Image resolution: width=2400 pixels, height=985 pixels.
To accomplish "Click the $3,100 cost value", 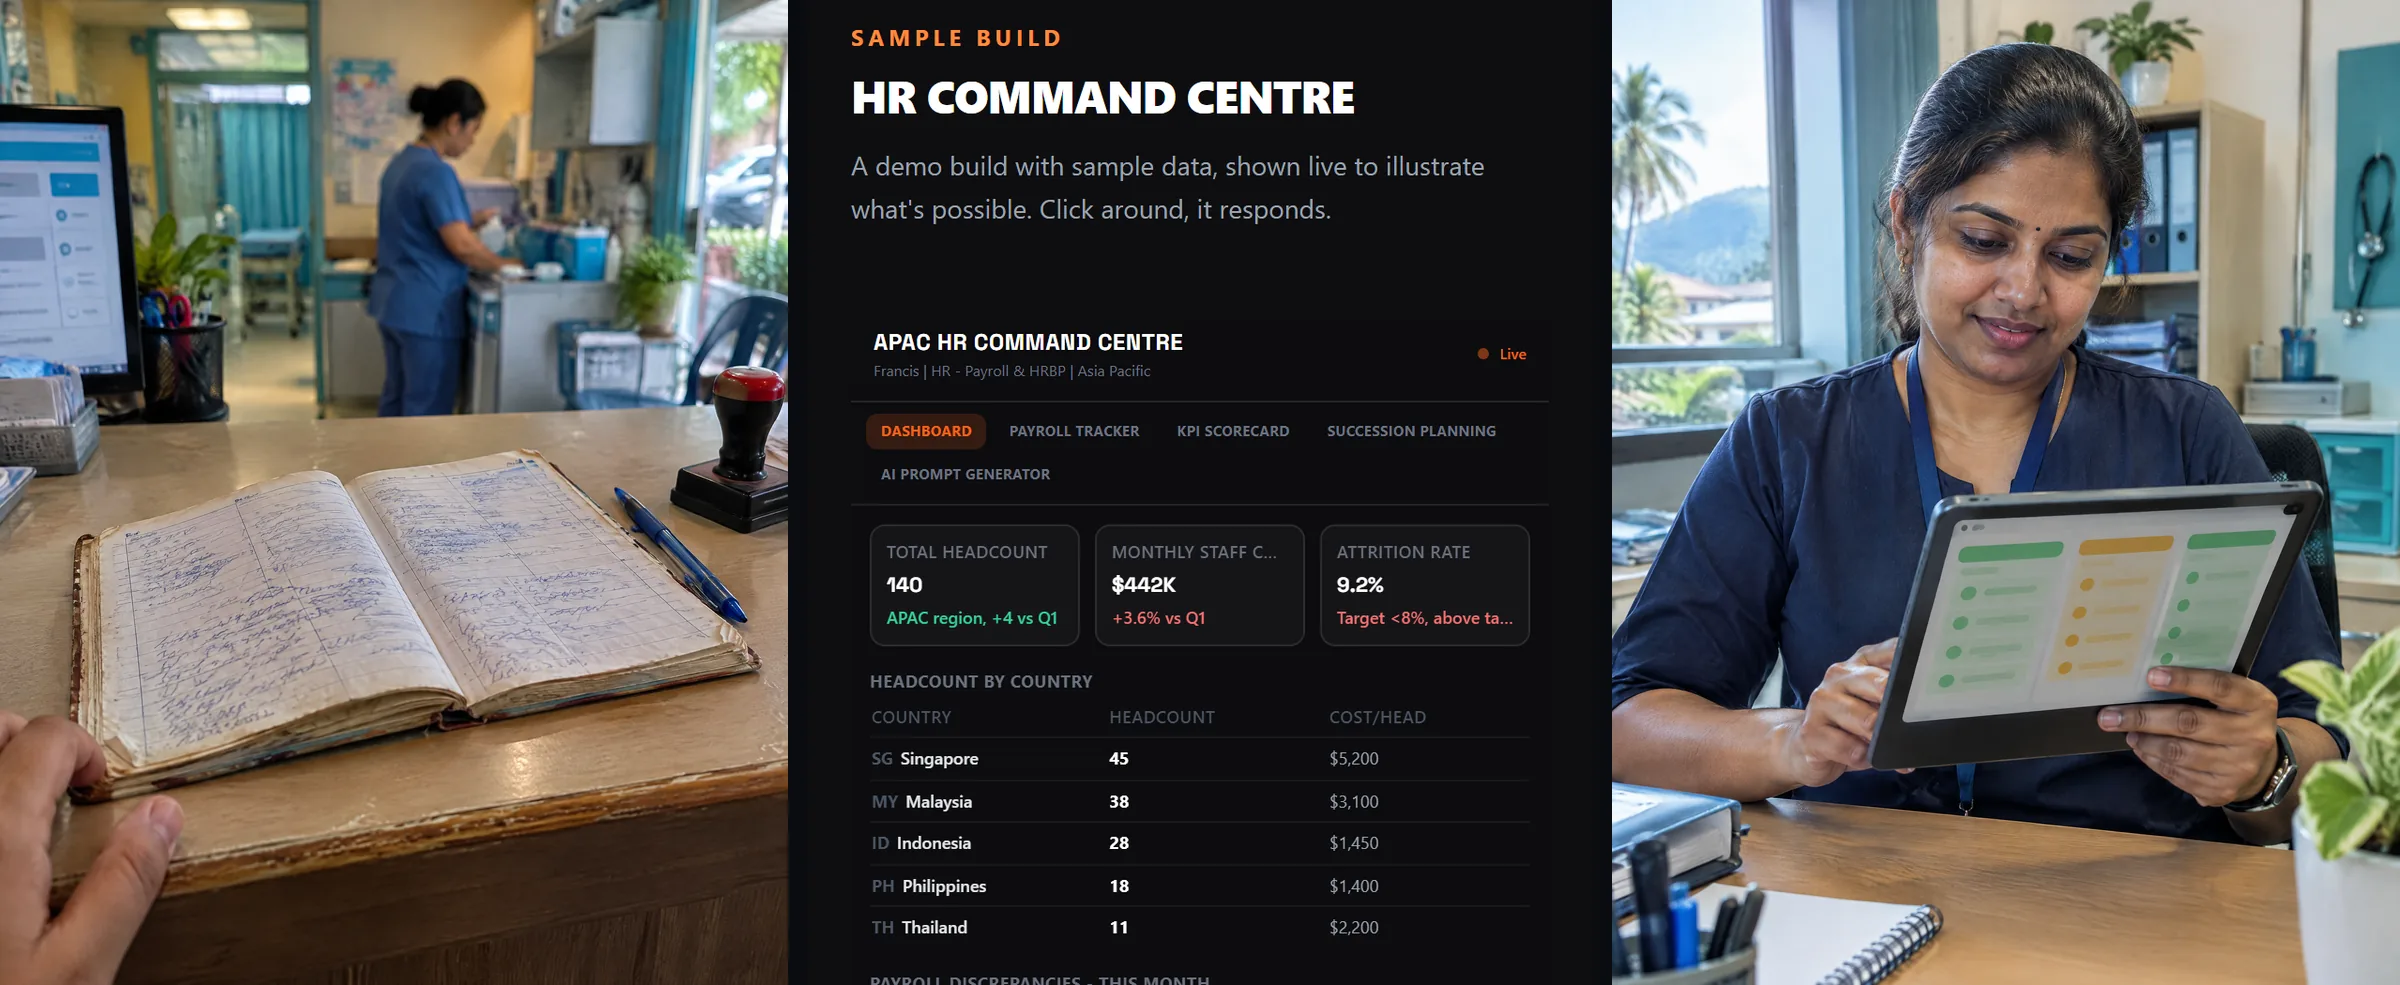I will click(x=1354, y=802).
